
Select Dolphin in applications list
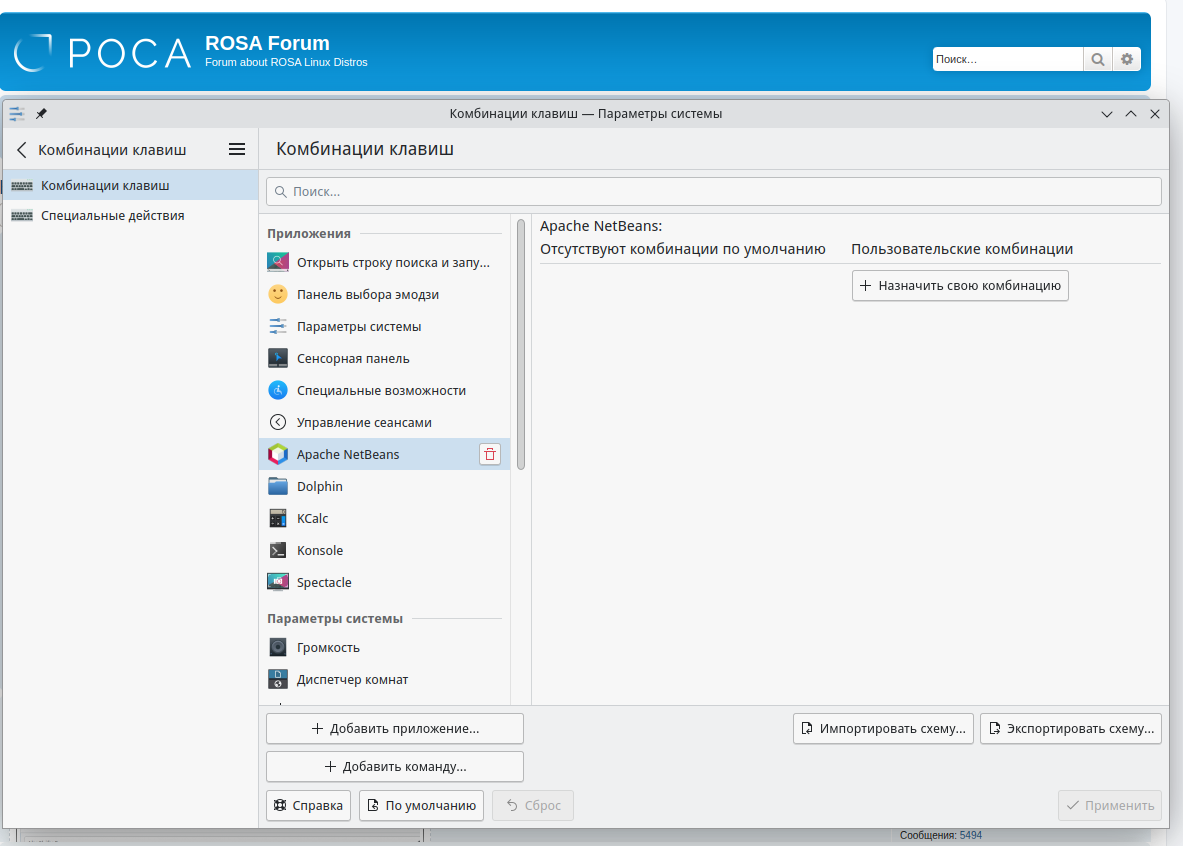[385, 486]
